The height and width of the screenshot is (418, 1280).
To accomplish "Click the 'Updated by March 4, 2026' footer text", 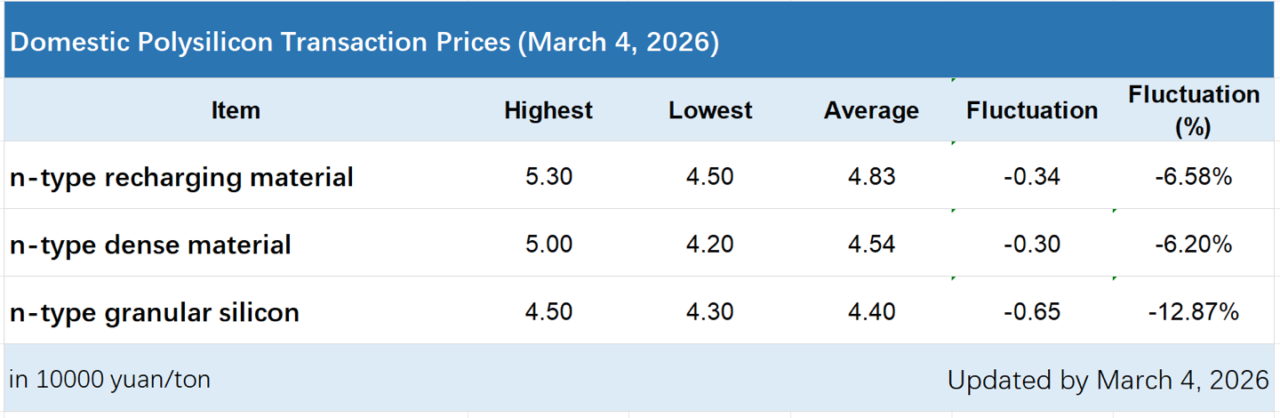I will (x=1108, y=380).
